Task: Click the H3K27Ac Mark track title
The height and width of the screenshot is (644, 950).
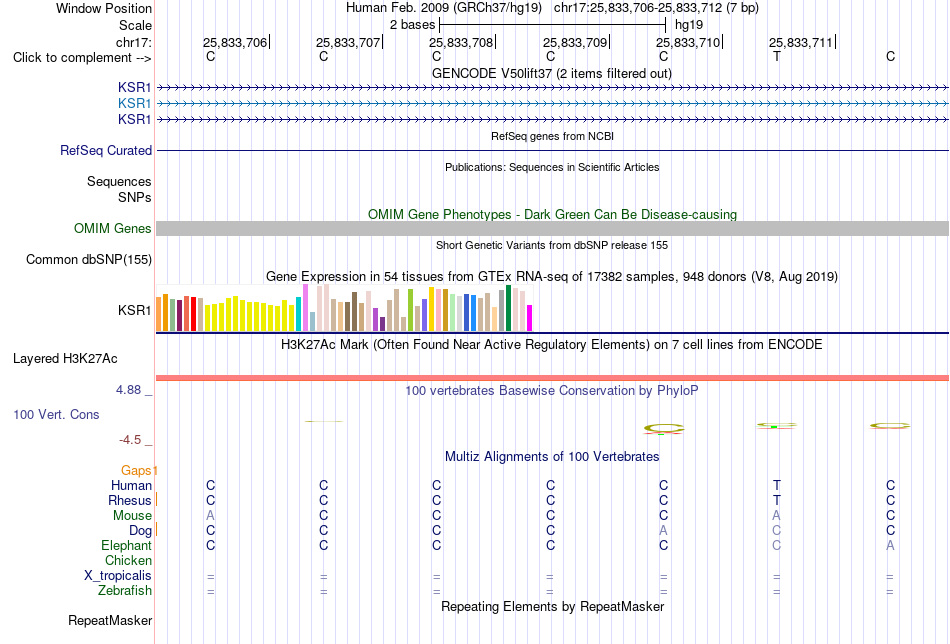Action: (552, 344)
